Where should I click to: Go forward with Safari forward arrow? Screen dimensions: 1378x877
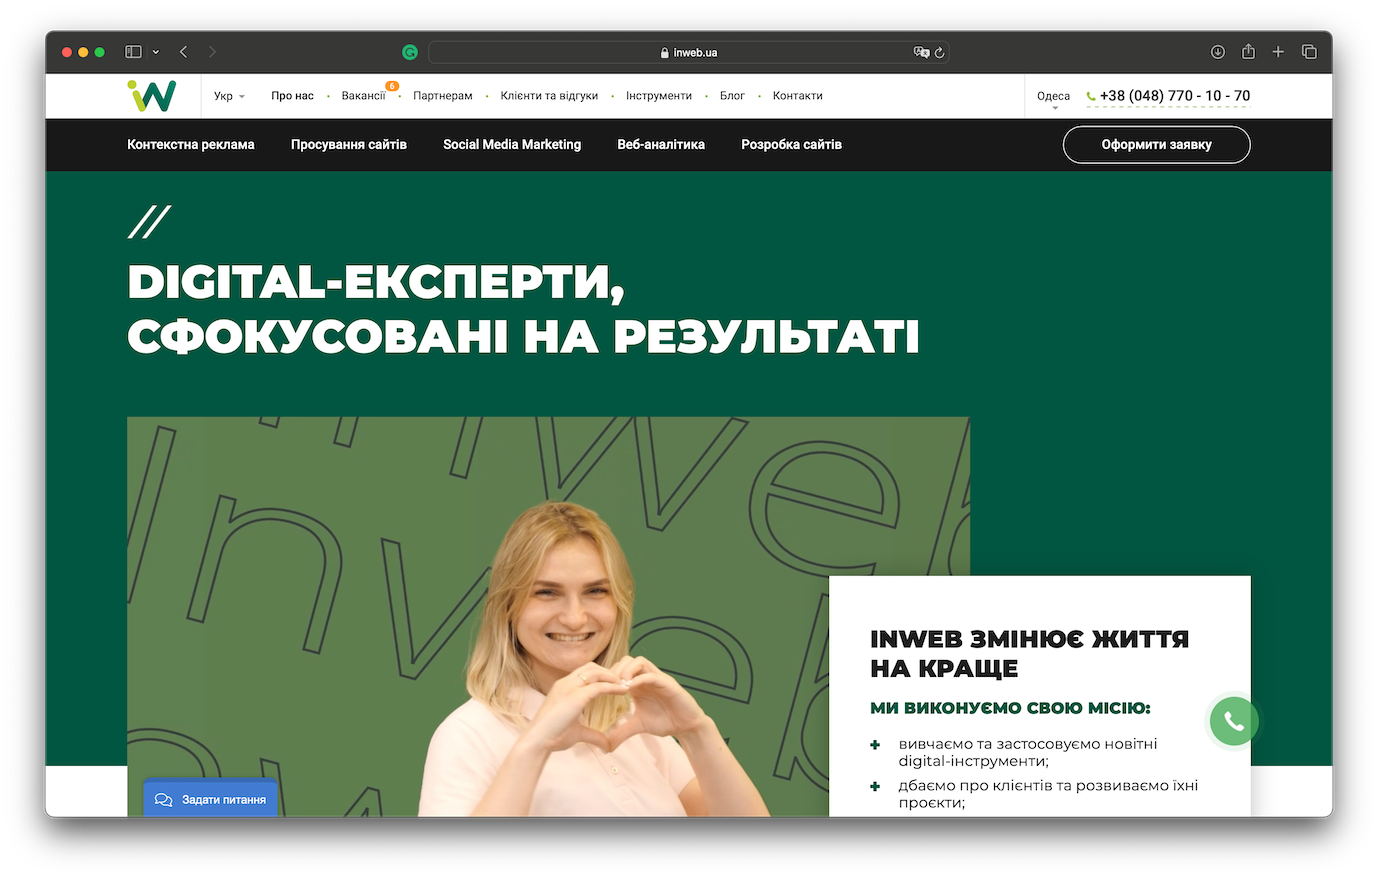point(212,52)
